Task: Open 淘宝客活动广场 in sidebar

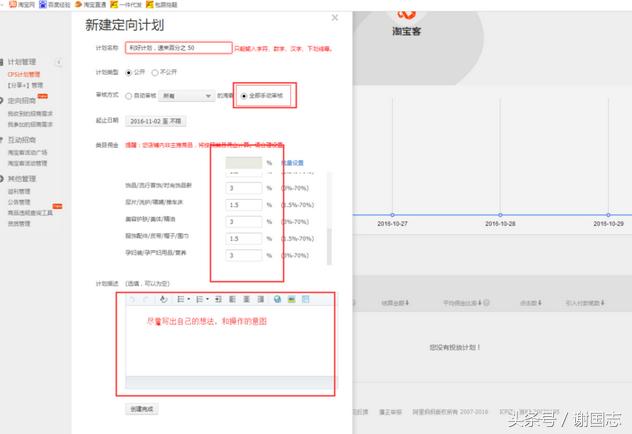Action: (27, 152)
